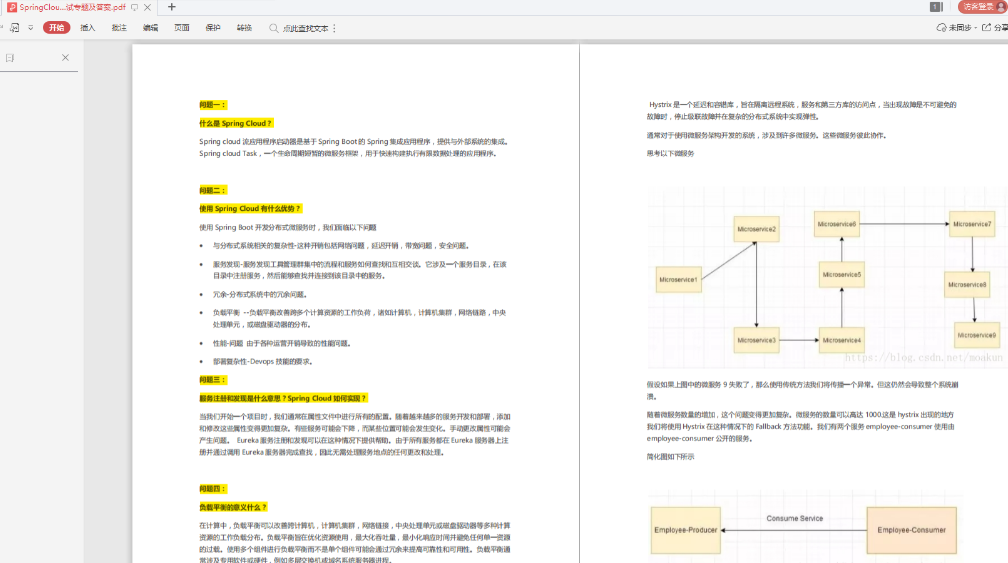This screenshot has width=1008, height=563.
Task: Switch to the 开始 ribbon tab
Action: [x=57, y=28]
